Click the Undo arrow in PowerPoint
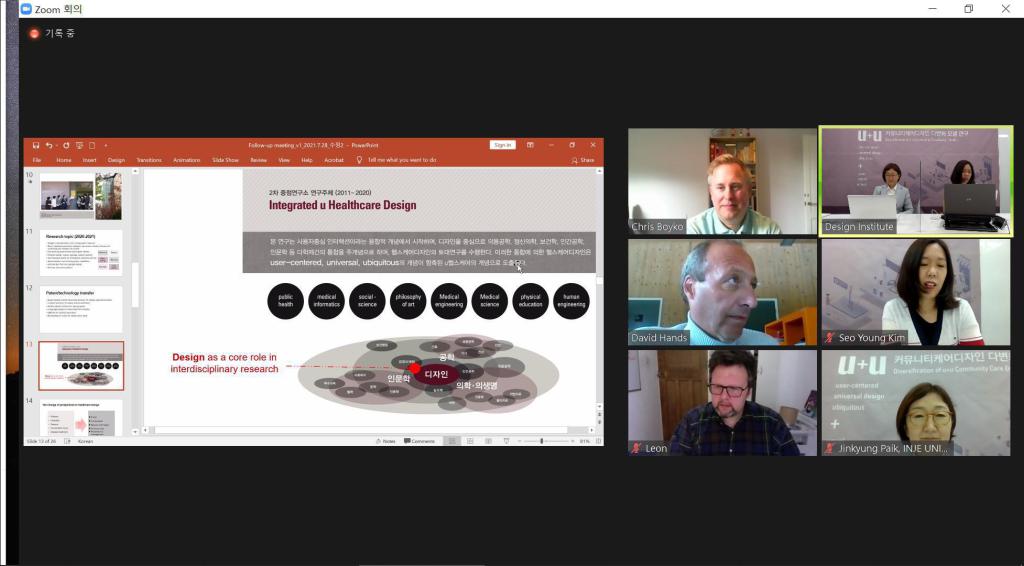The height and width of the screenshot is (566, 1024). tap(49, 145)
